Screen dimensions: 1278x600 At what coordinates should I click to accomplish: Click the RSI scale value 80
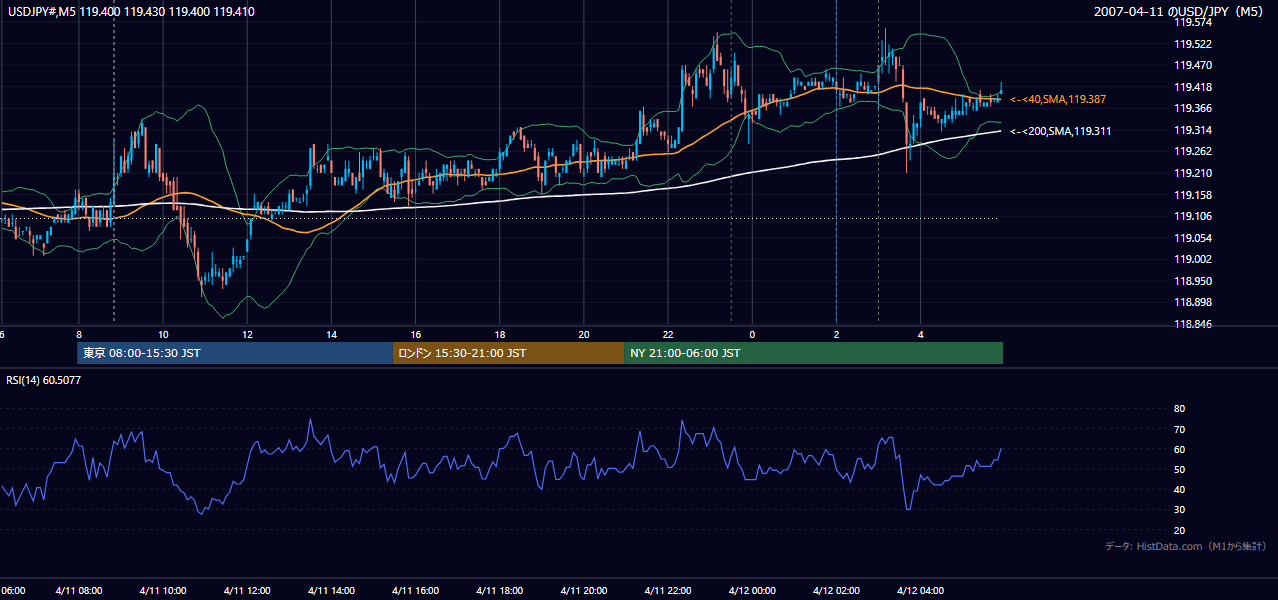coord(1179,409)
